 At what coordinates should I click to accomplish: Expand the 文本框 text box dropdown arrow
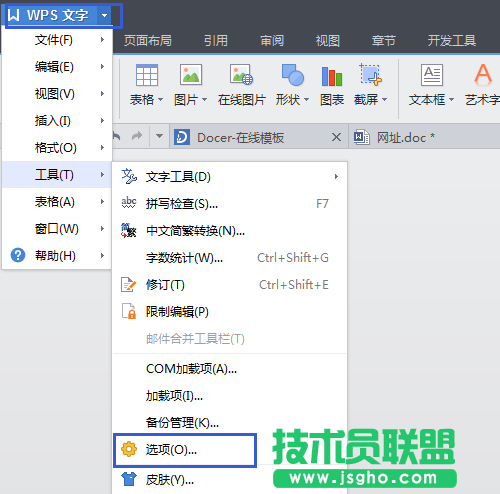click(x=451, y=99)
